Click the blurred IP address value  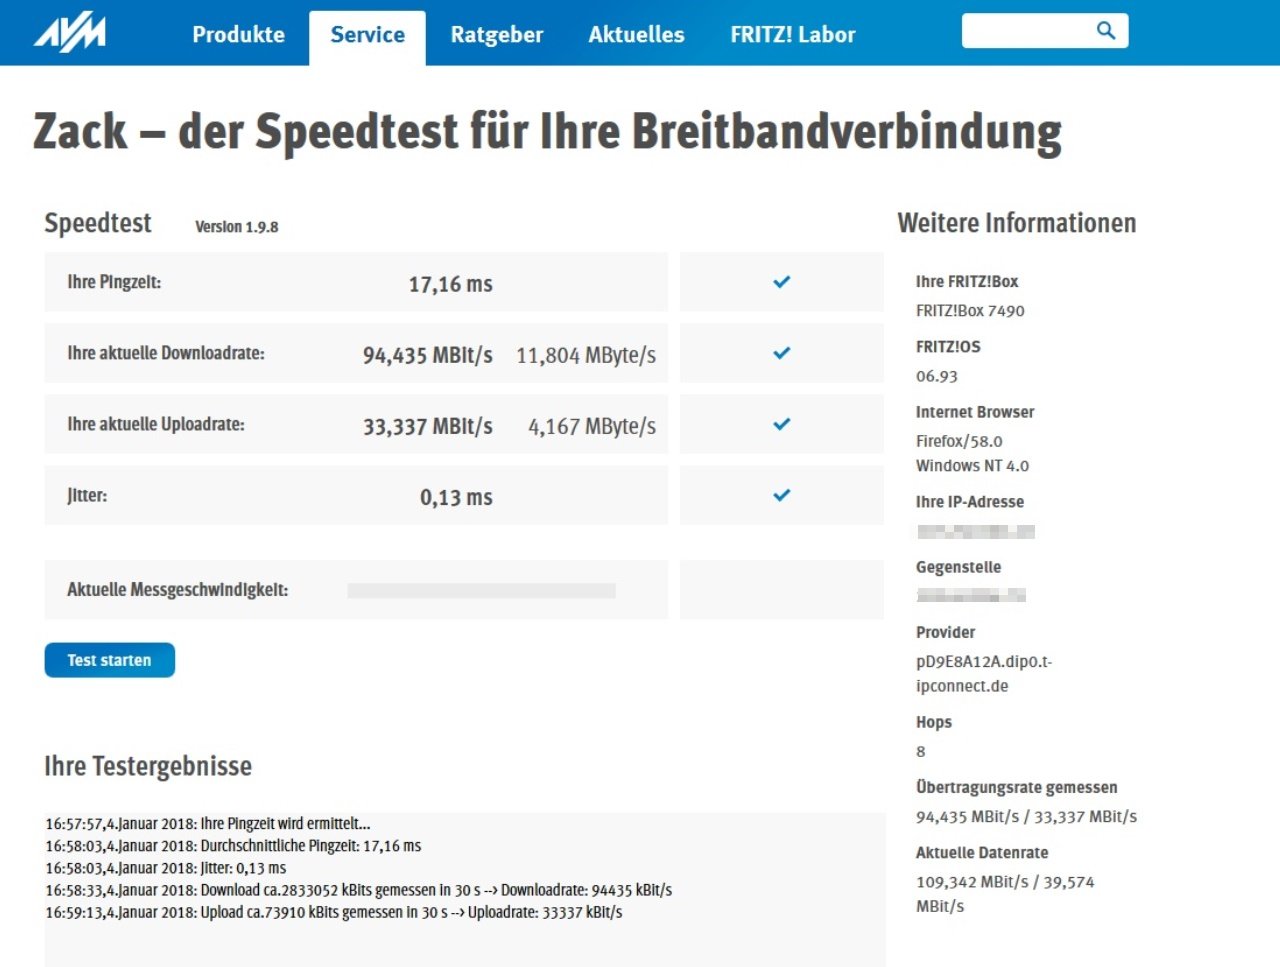[x=976, y=531]
